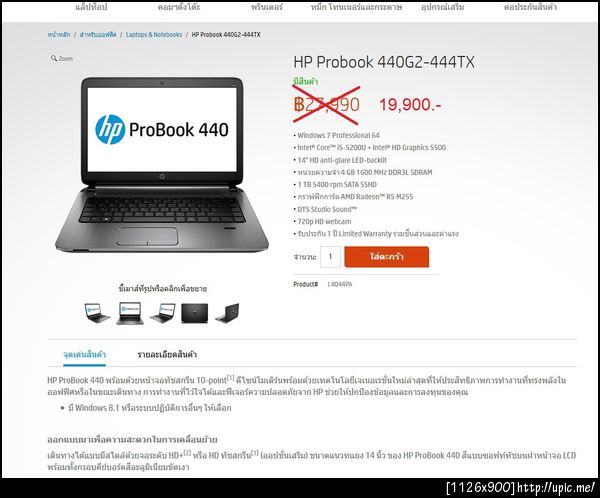This screenshot has height=498, width=600.
Task: Open the พรินเตอร์ navigation menu
Action: tap(267, 7)
